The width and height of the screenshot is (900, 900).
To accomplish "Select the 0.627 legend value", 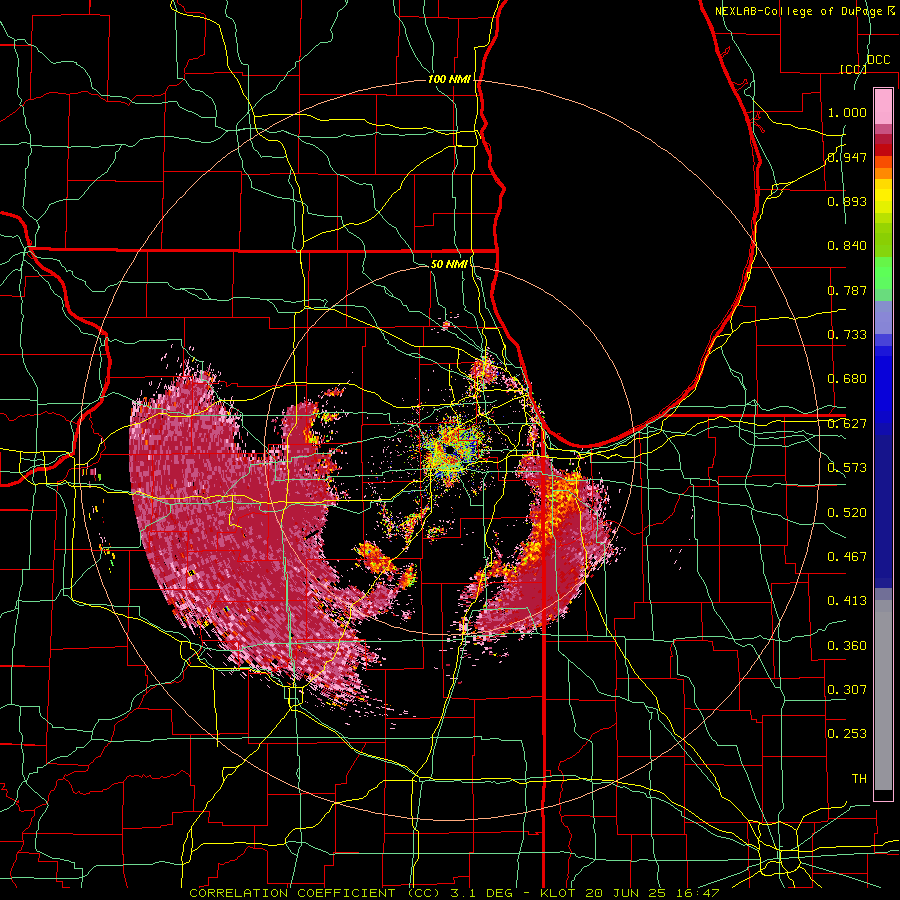I will pyautogui.click(x=847, y=424).
